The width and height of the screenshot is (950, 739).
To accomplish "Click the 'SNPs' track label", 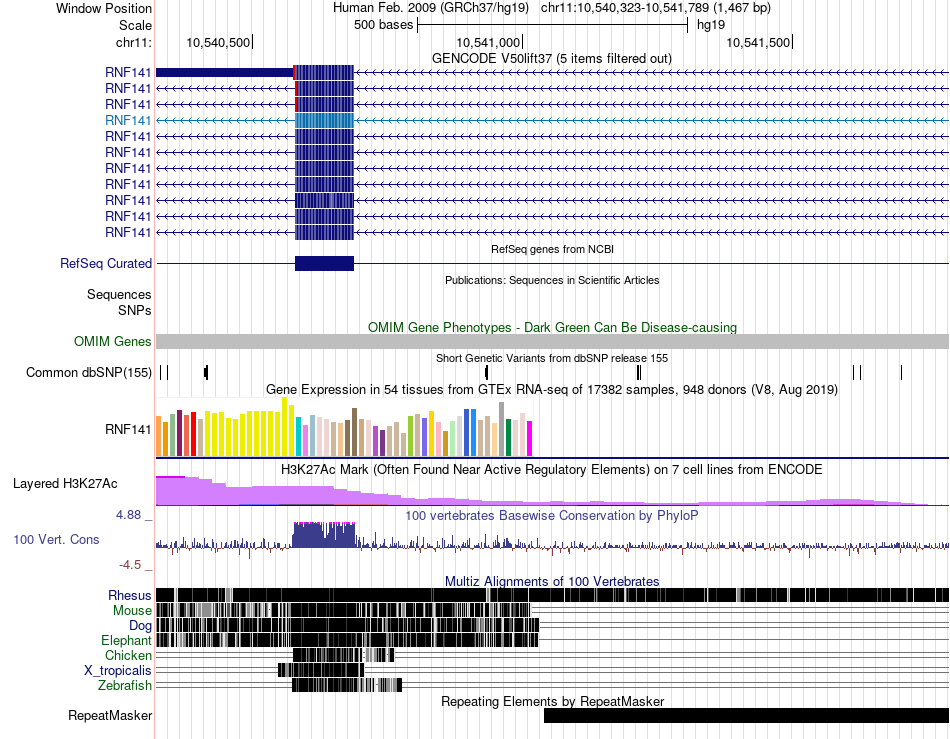I will click(x=135, y=311).
